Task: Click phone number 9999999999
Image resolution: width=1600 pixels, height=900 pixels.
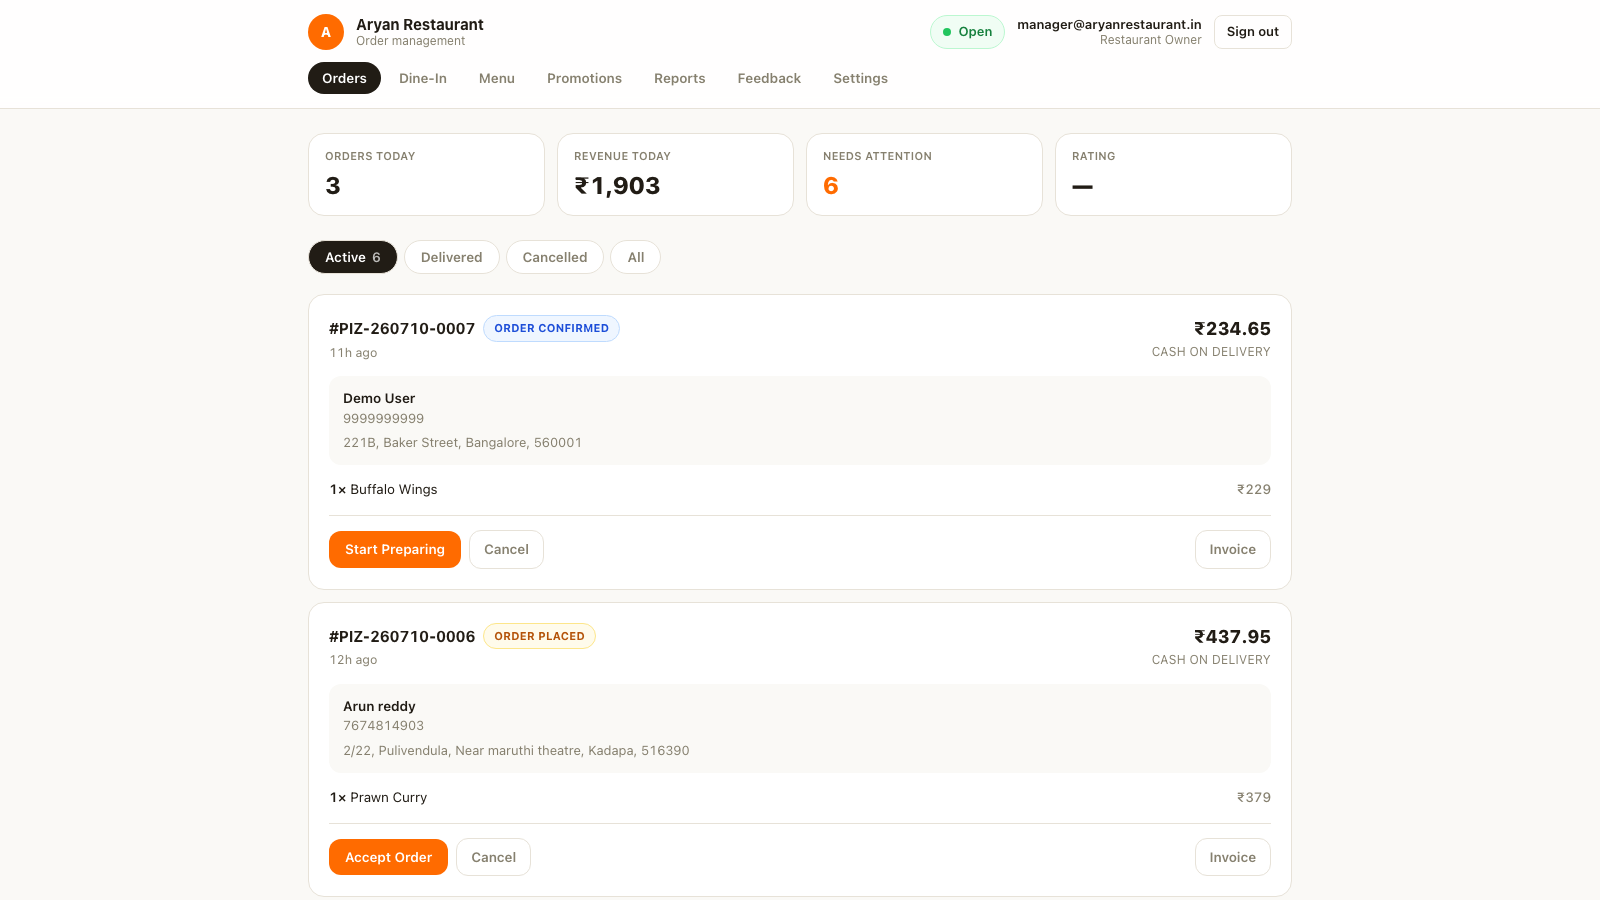Action: [x=383, y=419]
